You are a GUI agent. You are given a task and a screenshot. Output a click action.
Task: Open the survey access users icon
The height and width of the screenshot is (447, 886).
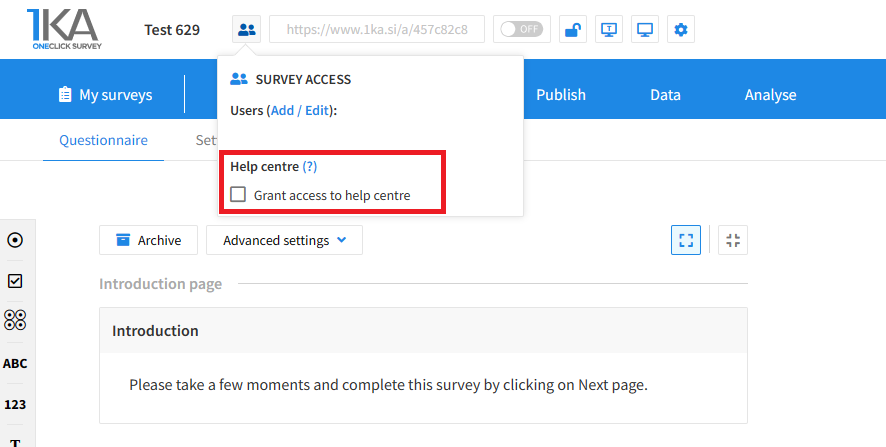246,29
